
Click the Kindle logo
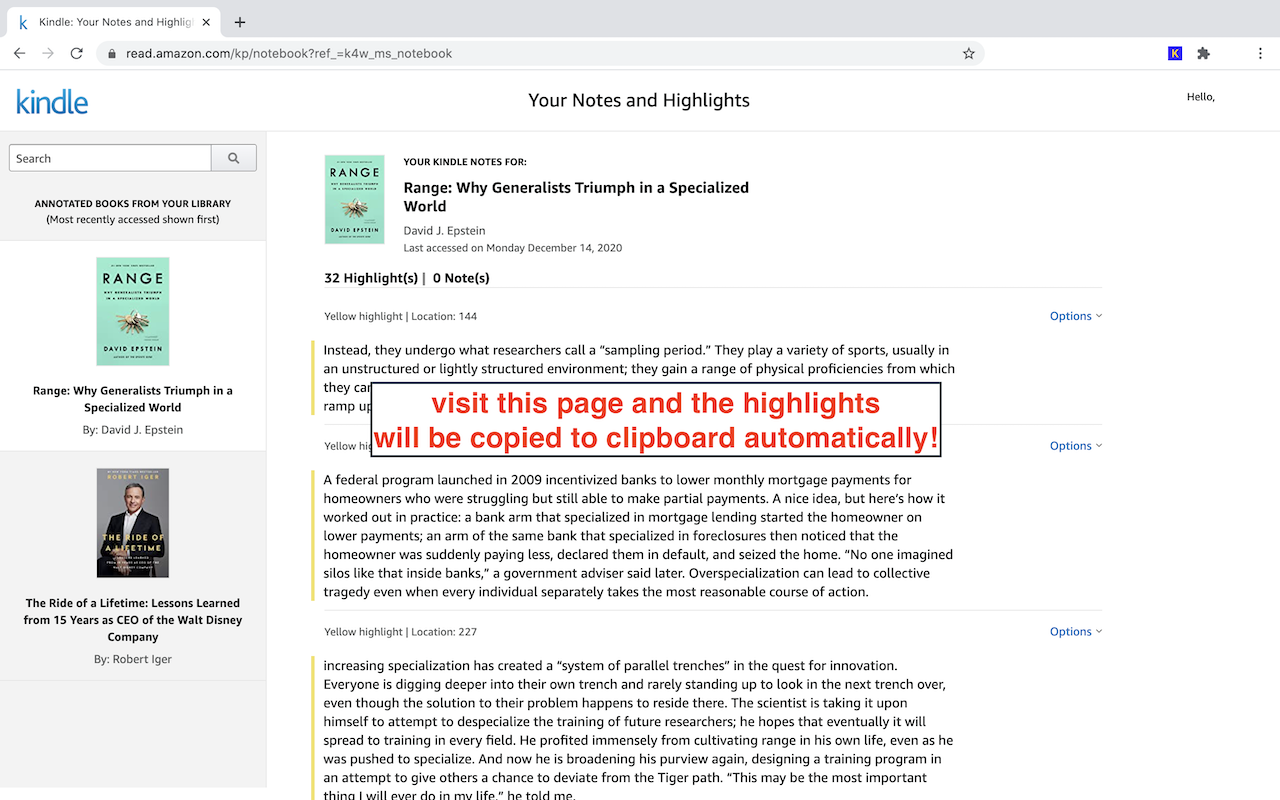(x=51, y=100)
